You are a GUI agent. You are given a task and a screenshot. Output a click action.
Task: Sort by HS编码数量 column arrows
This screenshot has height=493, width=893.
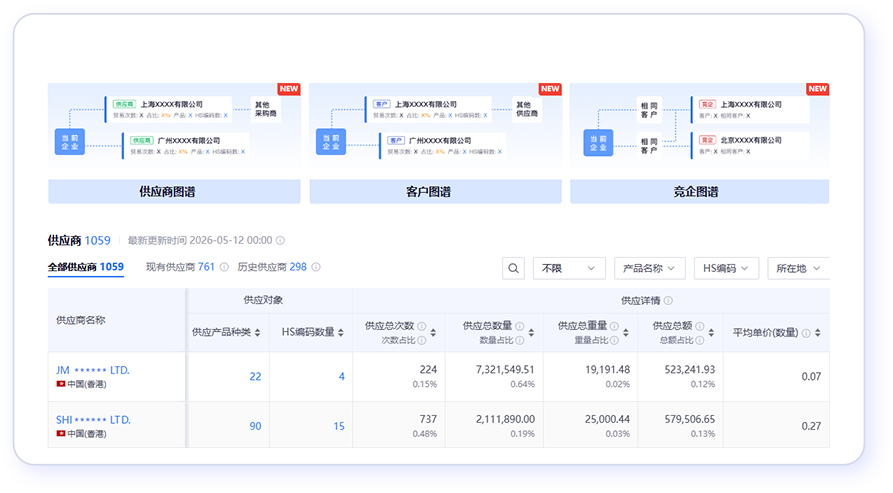[341, 332]
